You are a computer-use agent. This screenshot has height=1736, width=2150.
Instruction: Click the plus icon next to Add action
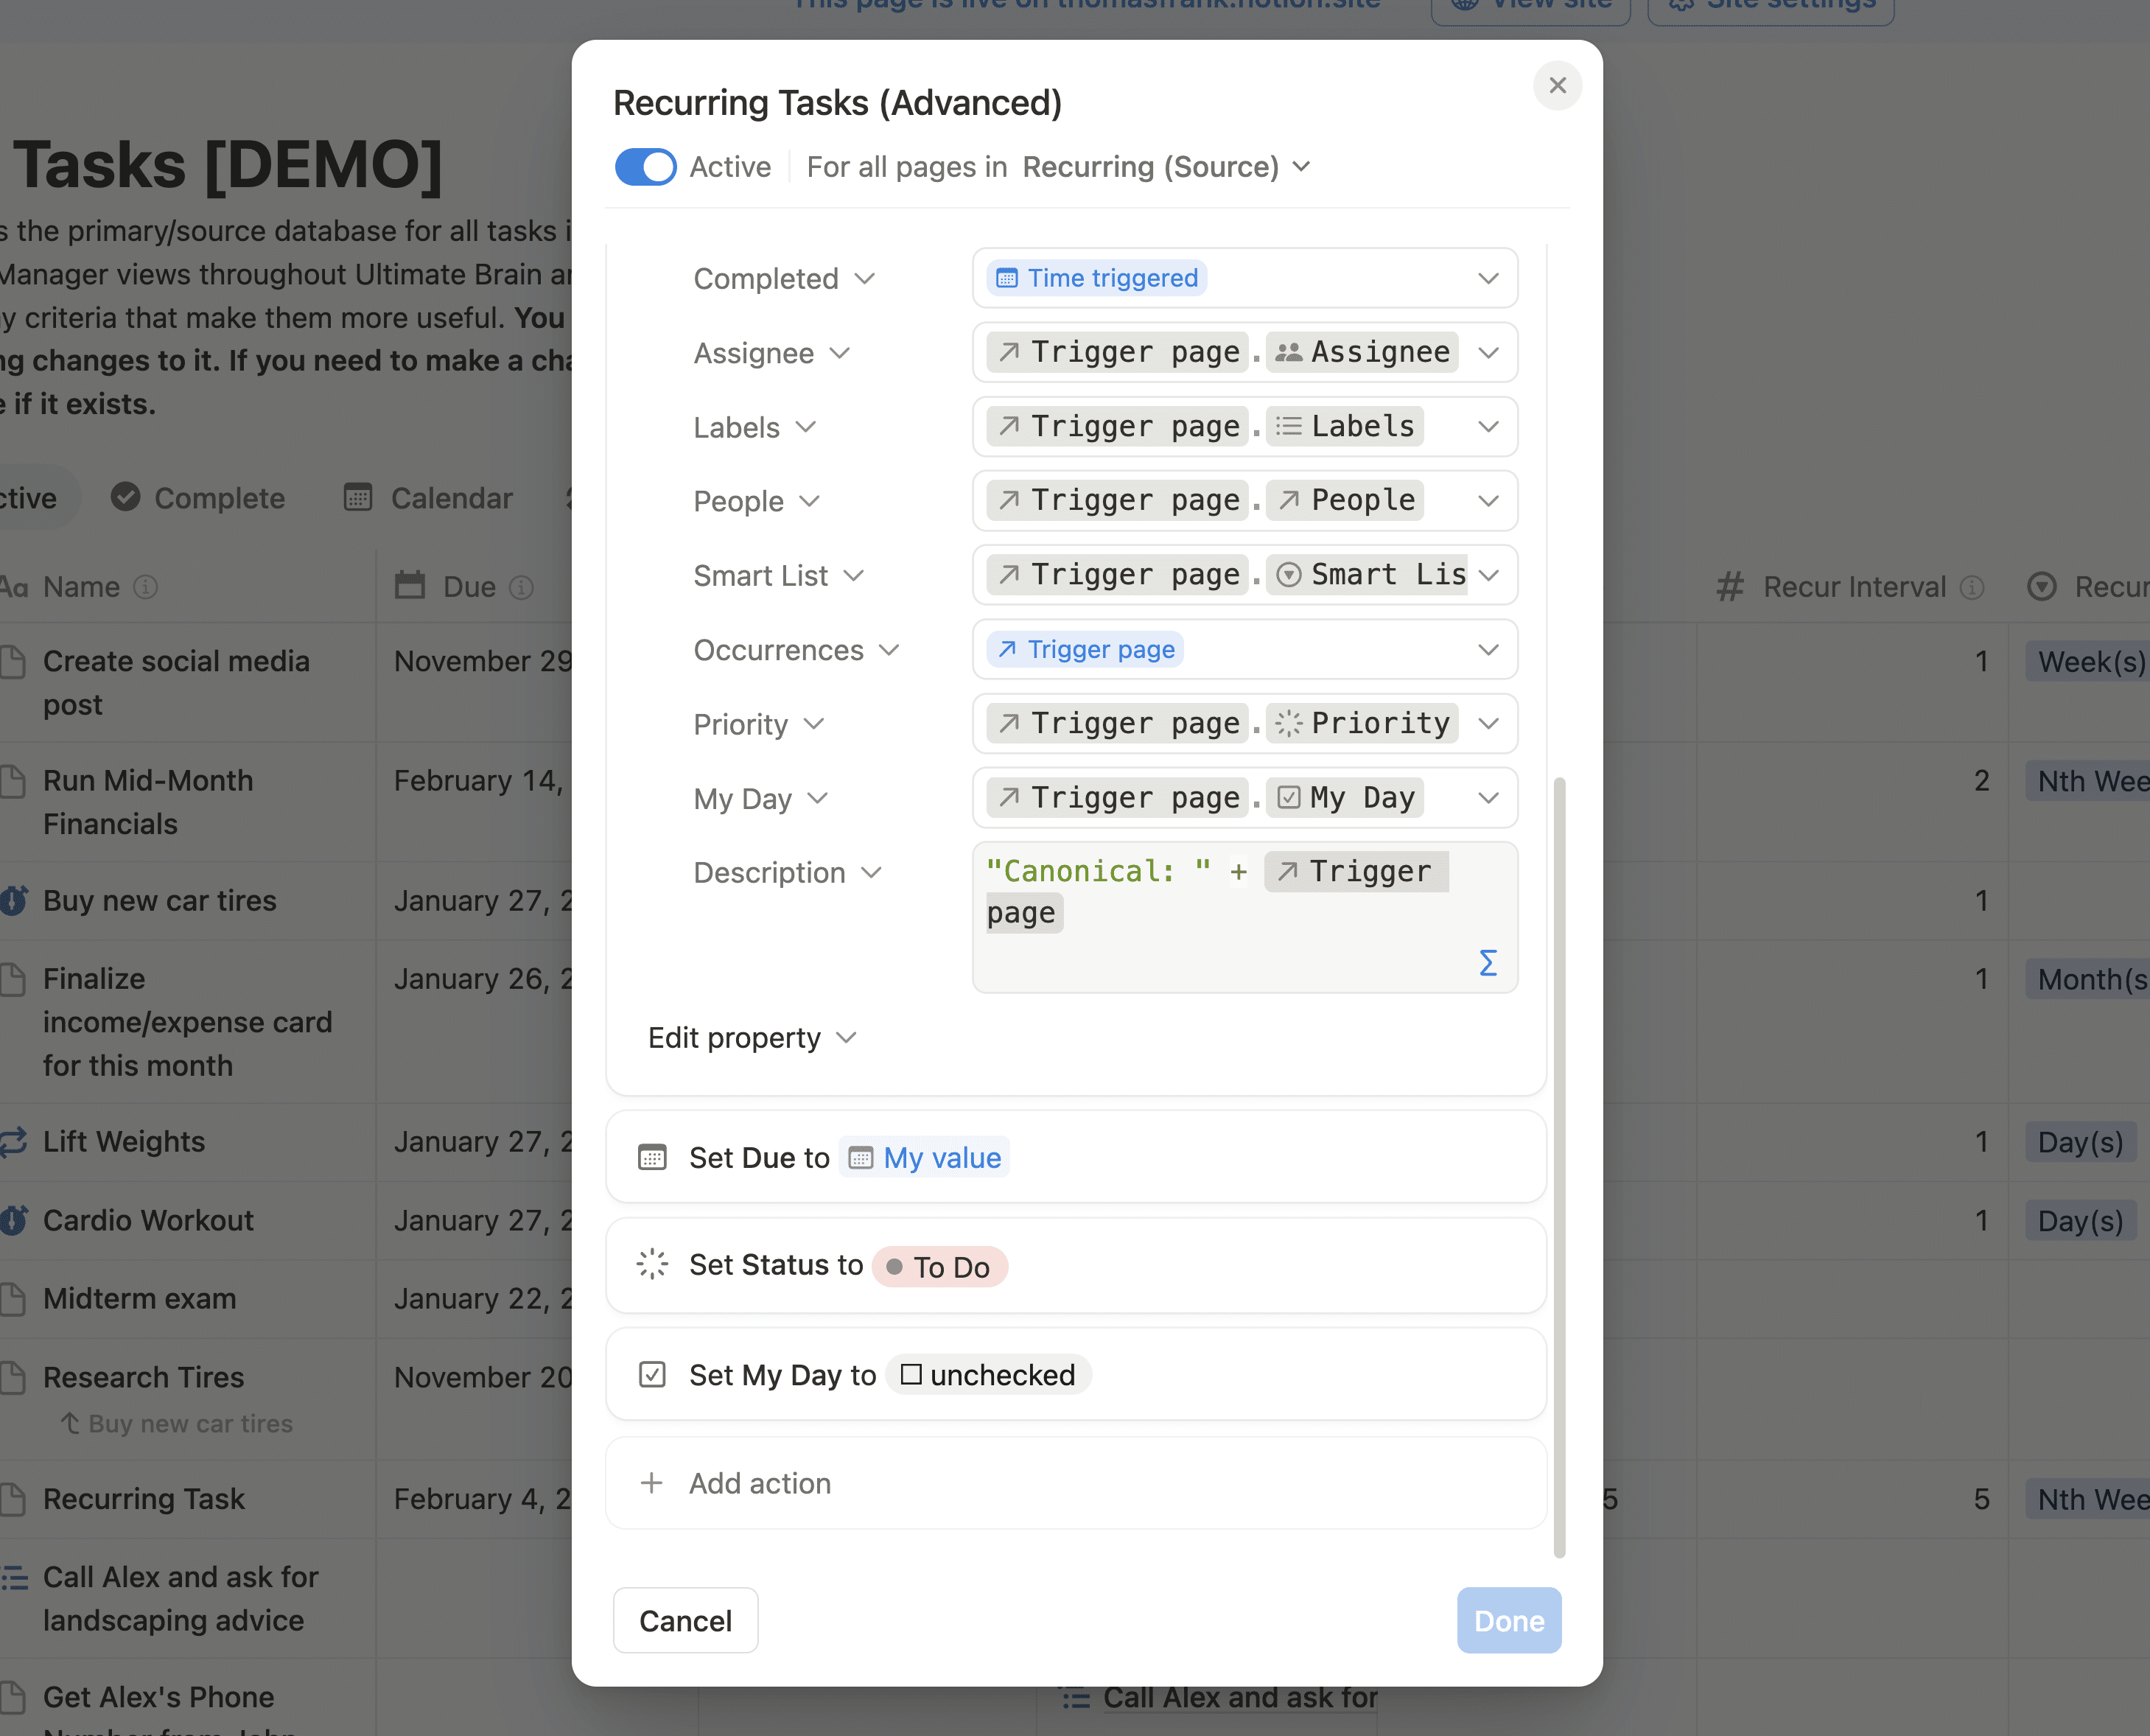(x=651, y=1483)
